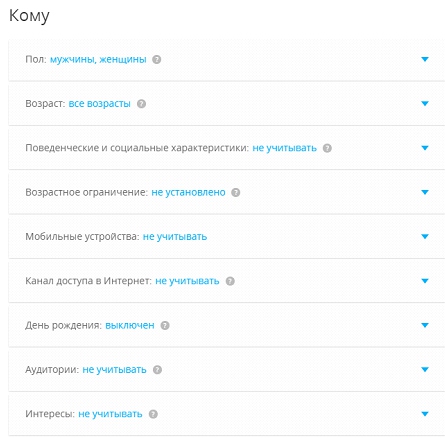Viewport: 445px width, 438px height.
Task: Show help for Поведенческие и социальные характеристики
Action: [x=327, y=148]
